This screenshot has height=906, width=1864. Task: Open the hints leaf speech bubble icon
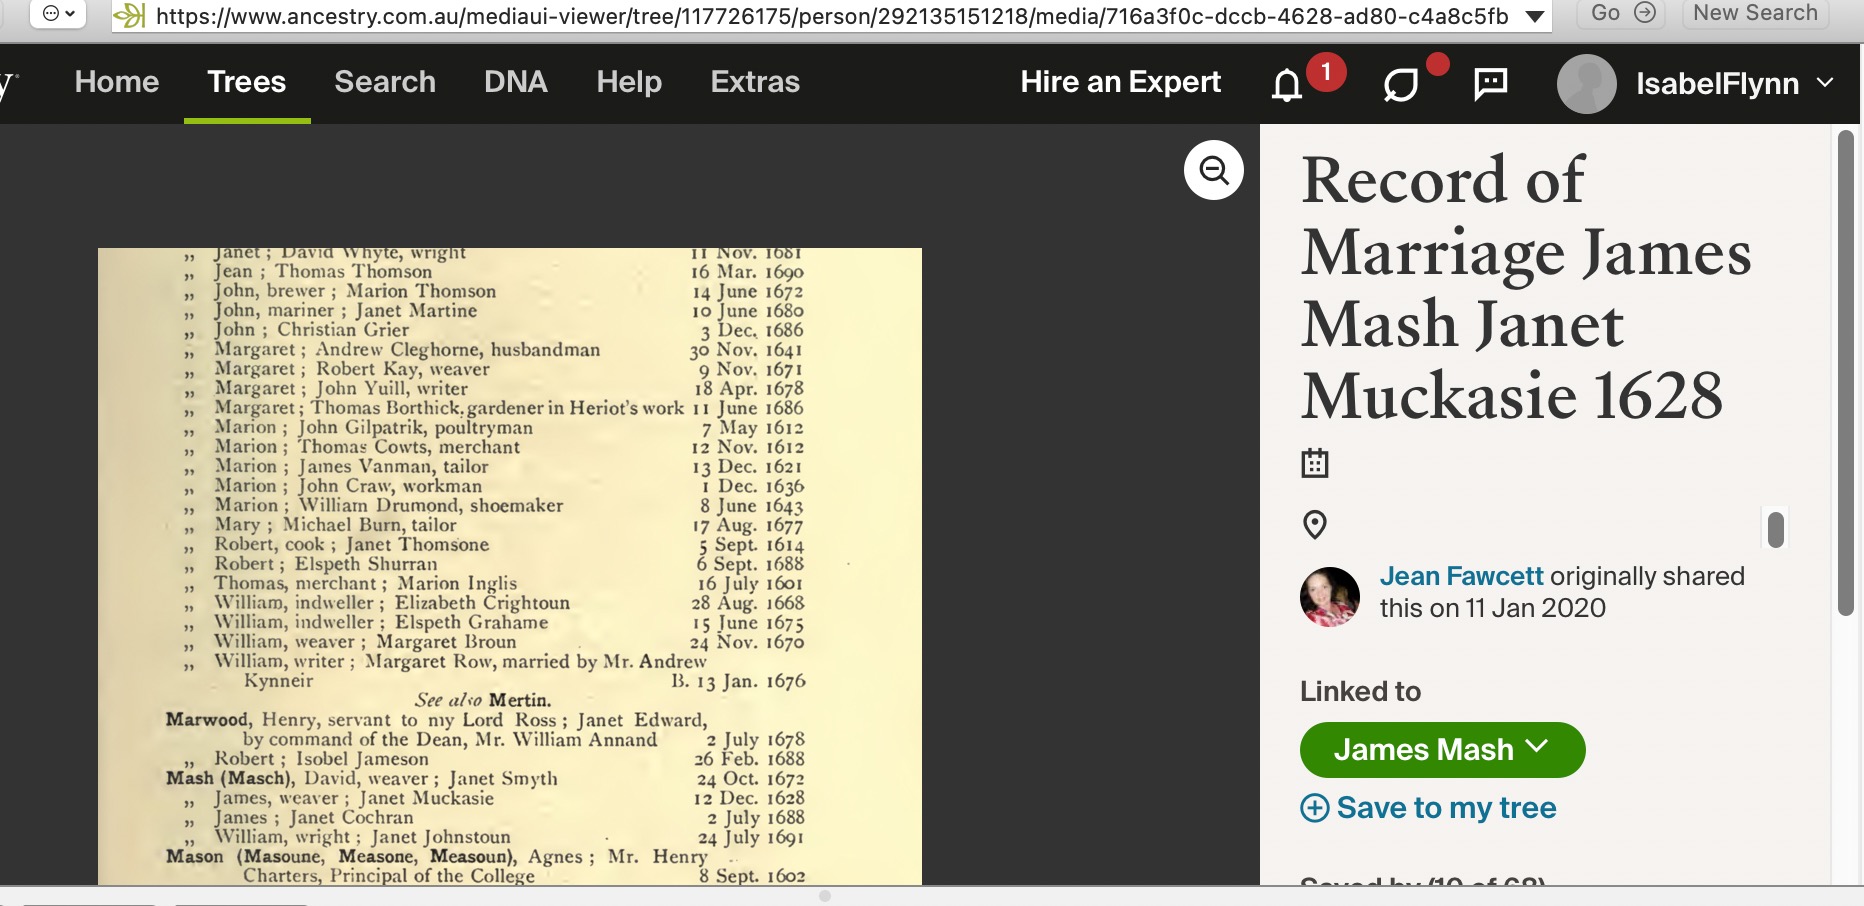click(x=1400, y=85)
